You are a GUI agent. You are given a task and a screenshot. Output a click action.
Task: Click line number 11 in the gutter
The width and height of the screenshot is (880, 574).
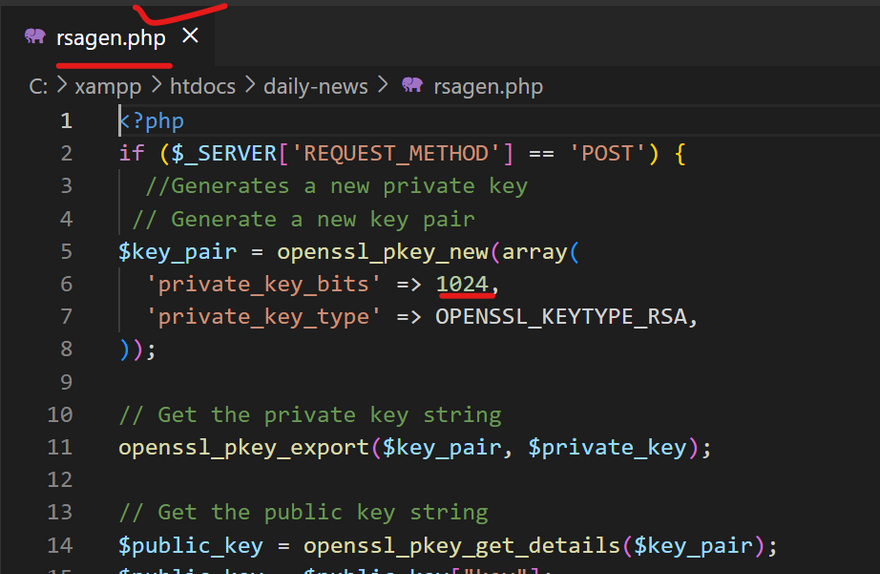pos(60,447)
